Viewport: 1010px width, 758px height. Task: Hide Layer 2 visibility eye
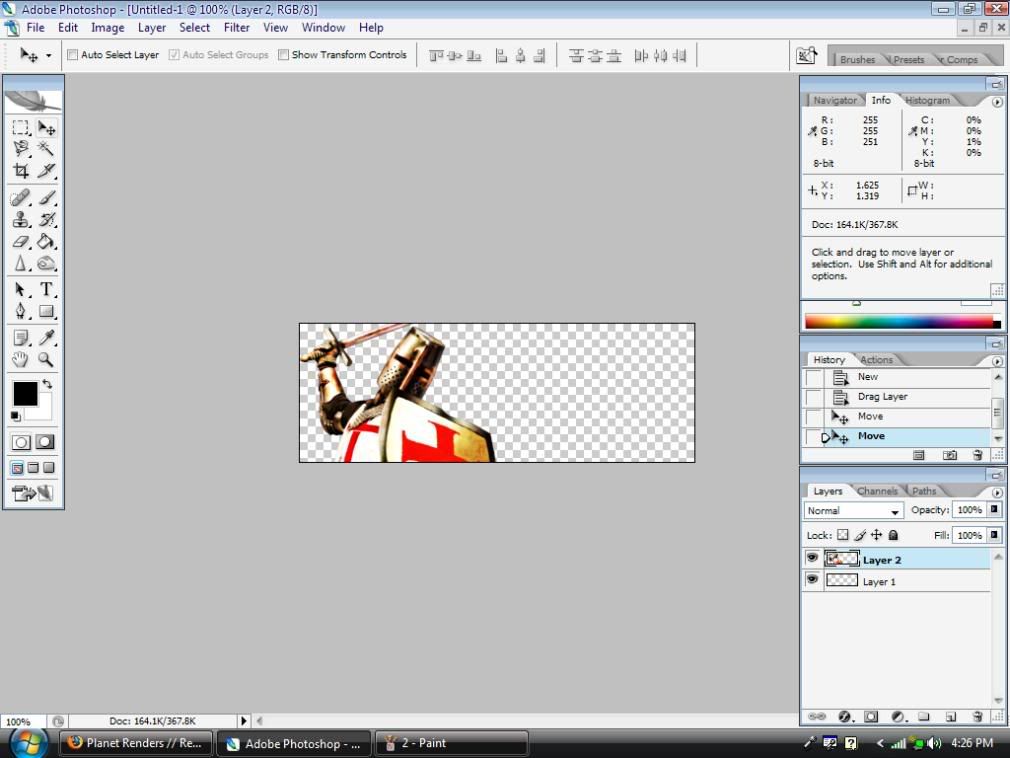point(812,558)
